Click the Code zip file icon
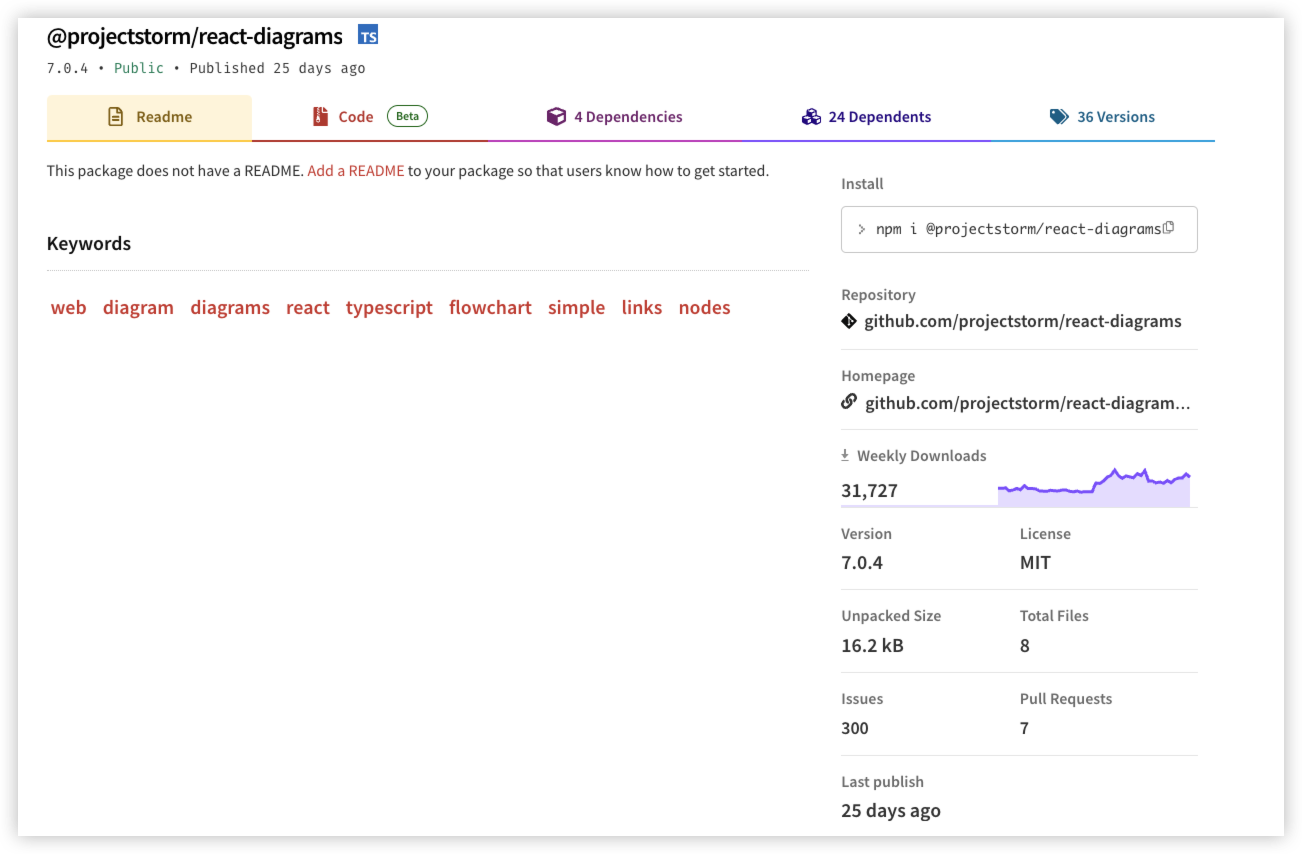The image size is (1302, 854). point(320,117)
